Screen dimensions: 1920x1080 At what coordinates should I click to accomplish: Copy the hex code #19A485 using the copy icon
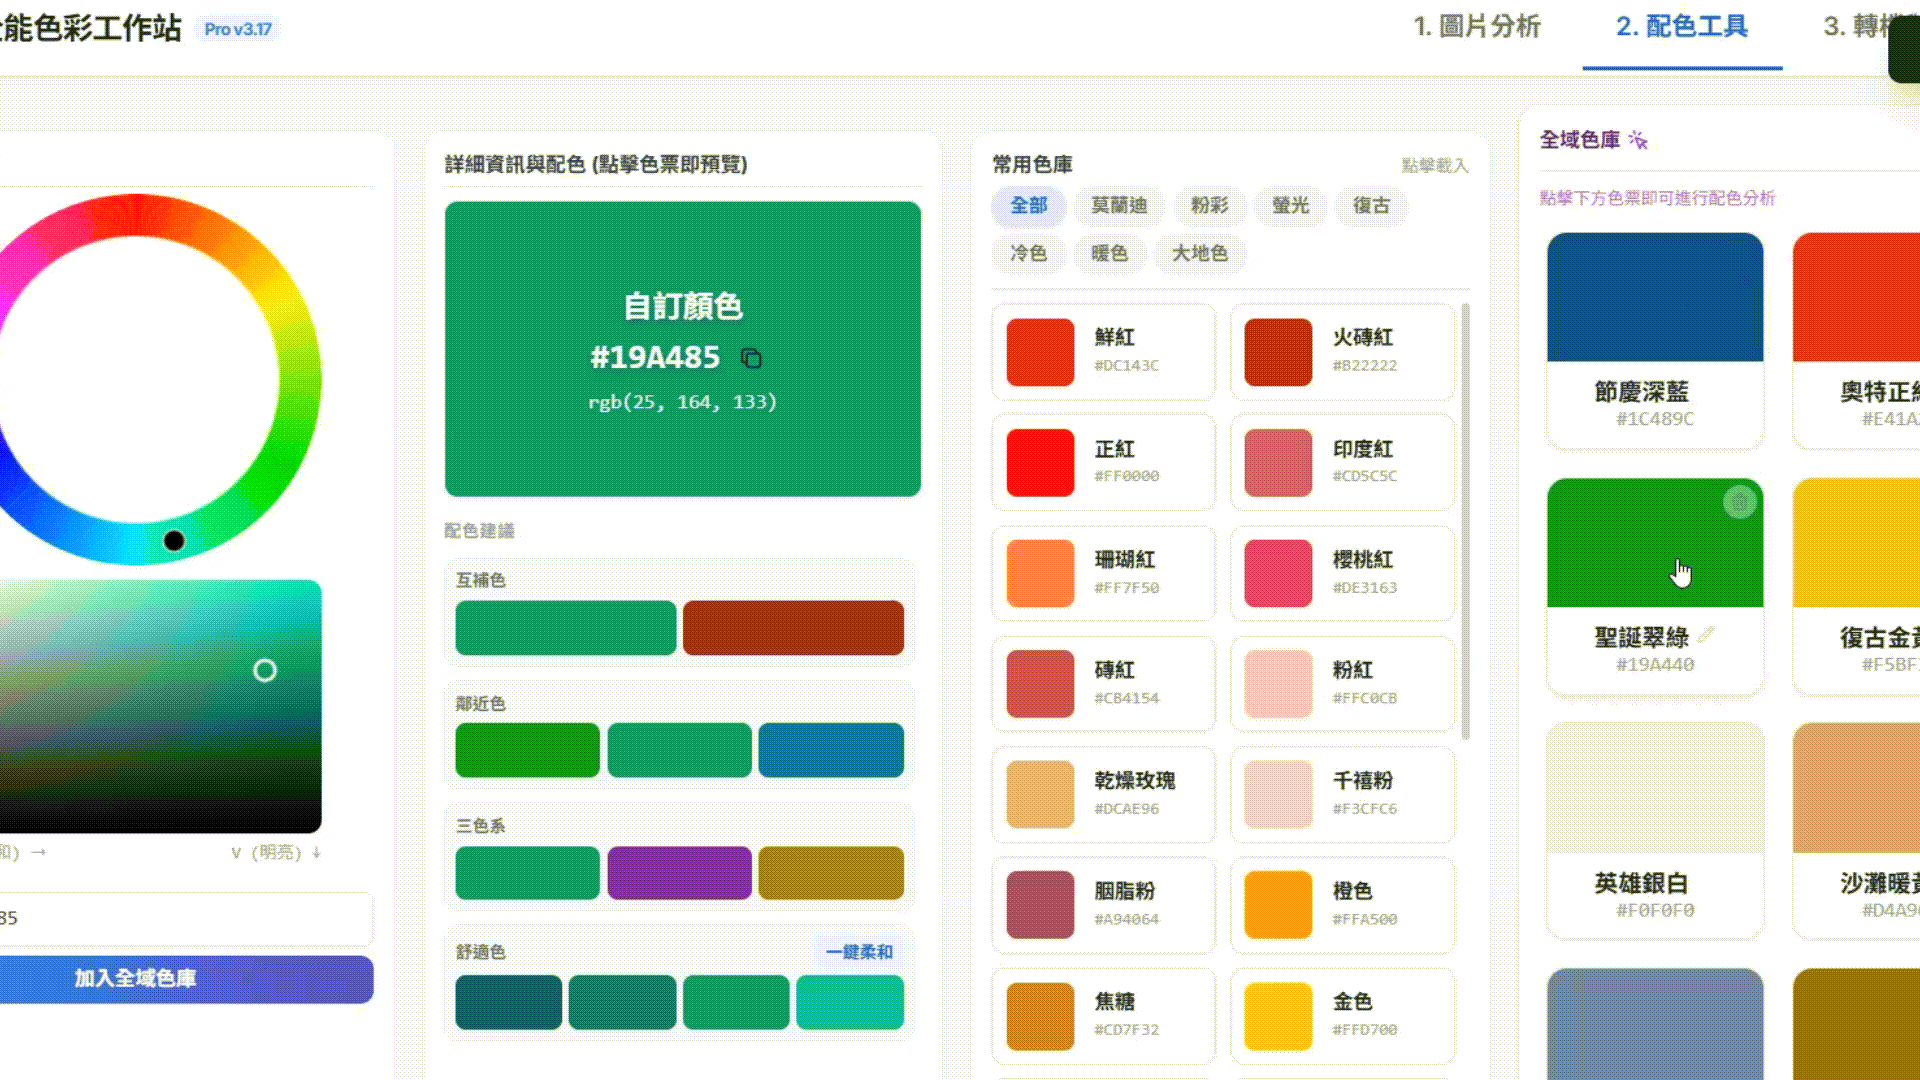coord(752,358)
